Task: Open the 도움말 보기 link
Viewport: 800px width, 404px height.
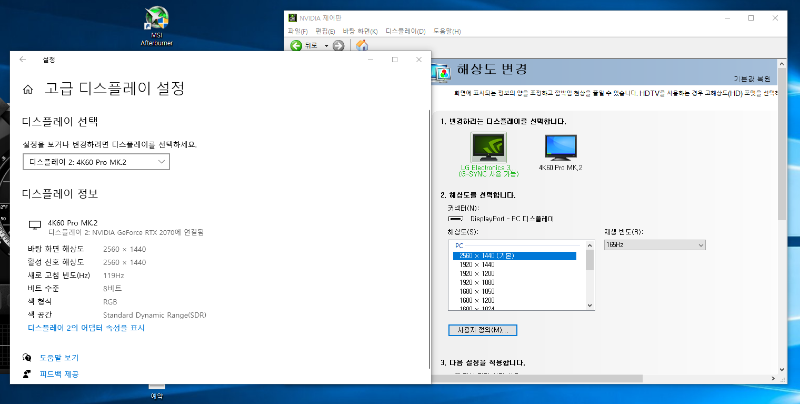Action: pos(59,358)
